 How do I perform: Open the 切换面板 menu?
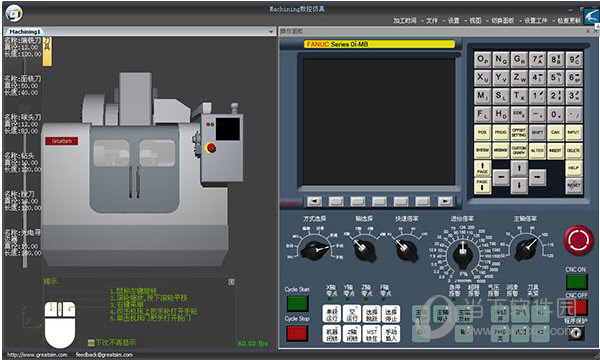click(x=503, y=21)
